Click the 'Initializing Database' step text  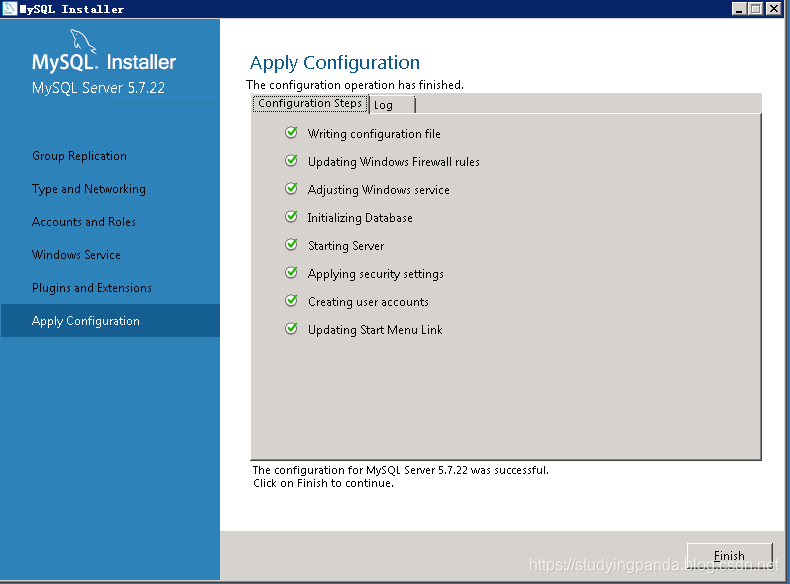360,218
